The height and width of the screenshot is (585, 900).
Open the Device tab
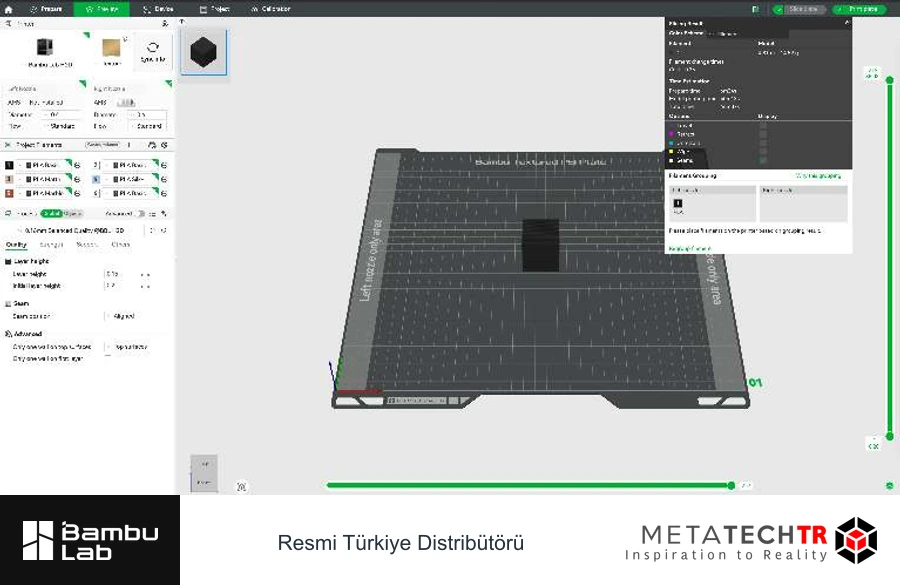pyautogui.click(x=158, y=9)
